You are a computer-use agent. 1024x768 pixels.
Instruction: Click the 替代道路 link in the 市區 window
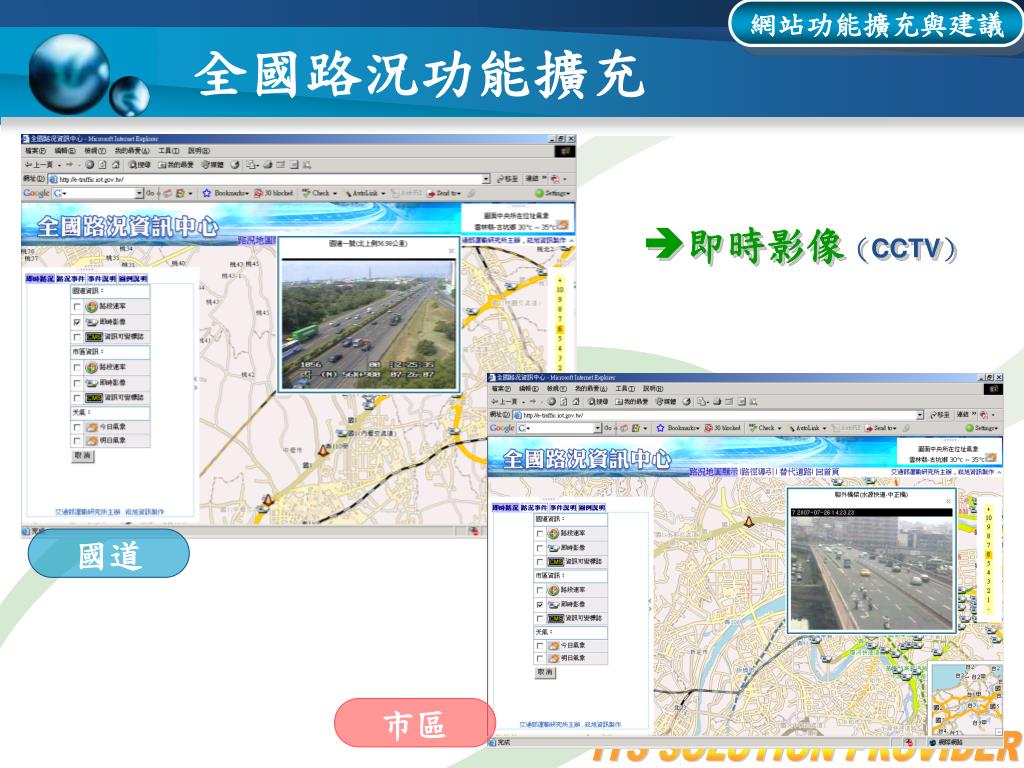point(795,472)
